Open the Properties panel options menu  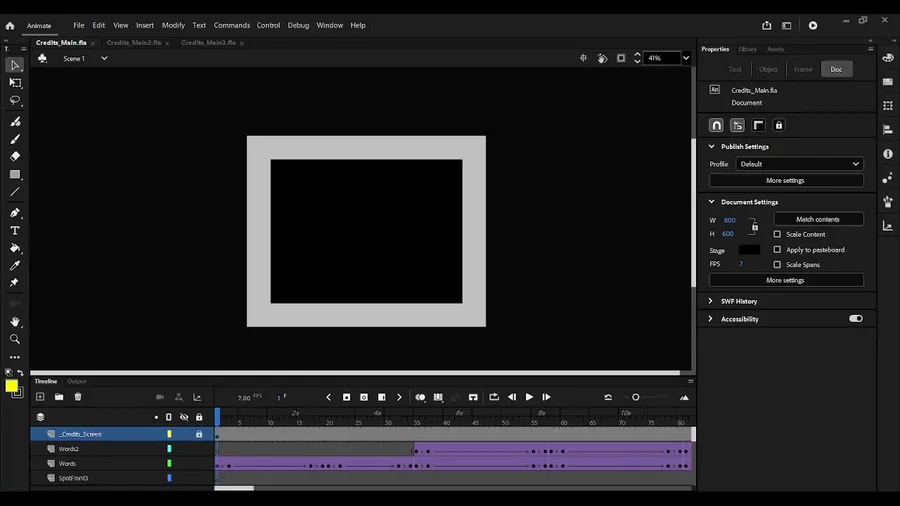(871, 49)
